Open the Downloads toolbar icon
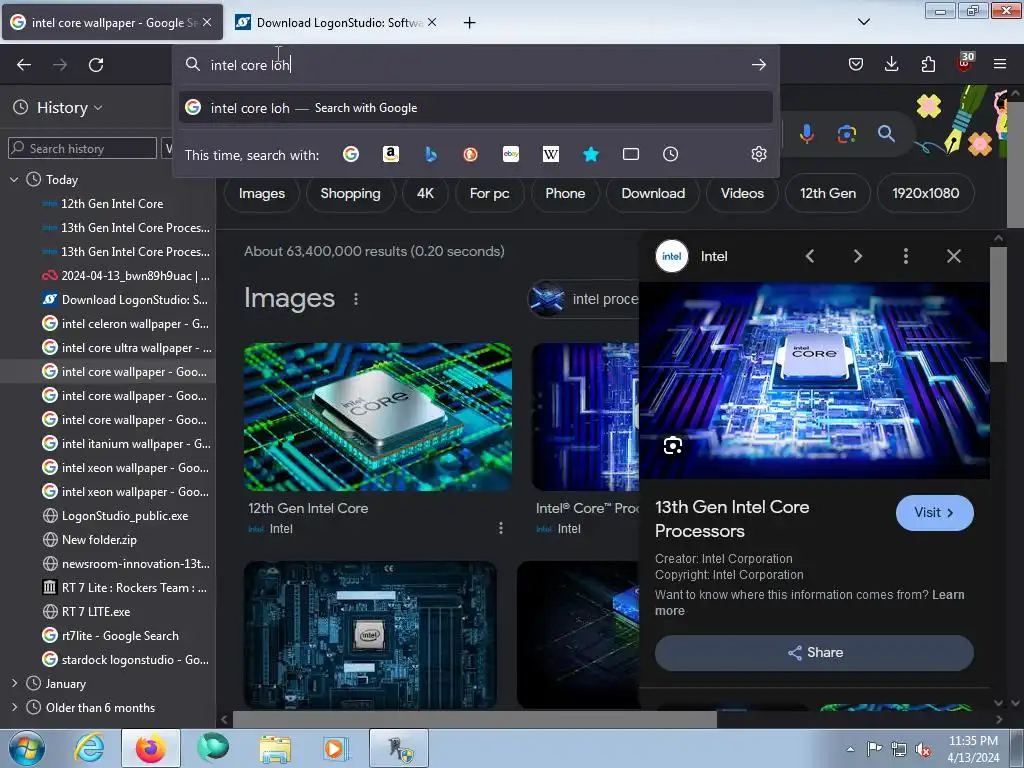1024x768 pixels. 891,64
